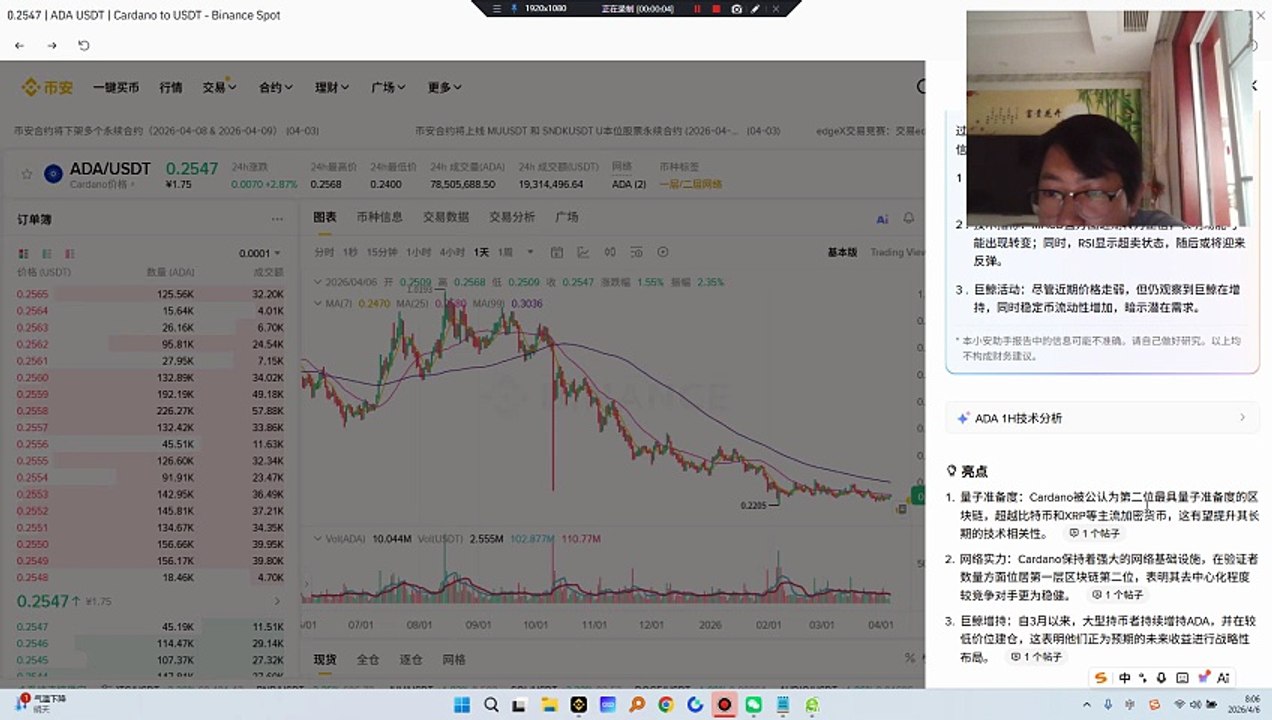Go forward with the browser forward arrow

pyautogui.click(x=52, y=46)
